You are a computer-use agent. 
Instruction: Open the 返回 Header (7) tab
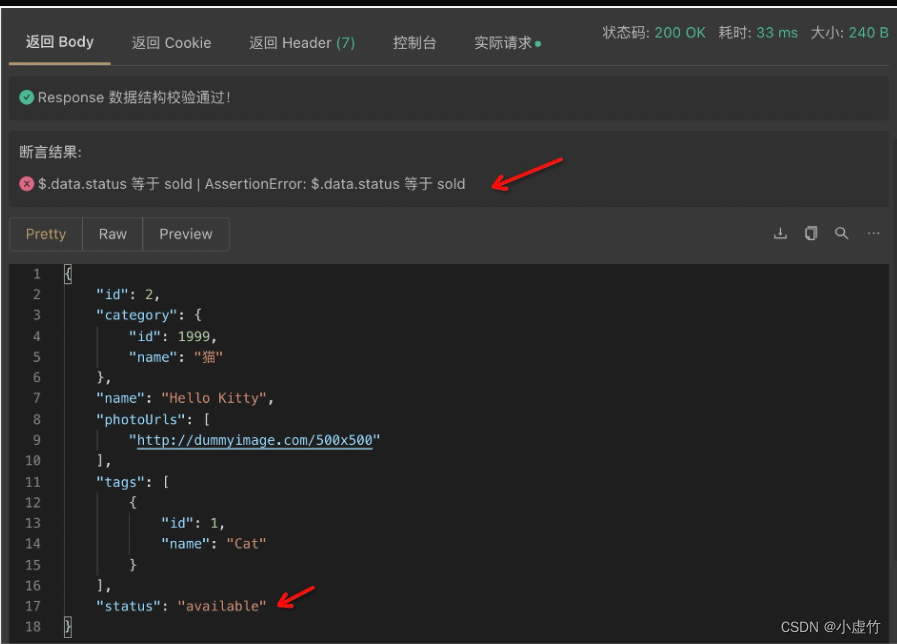(x=302, y=43)
